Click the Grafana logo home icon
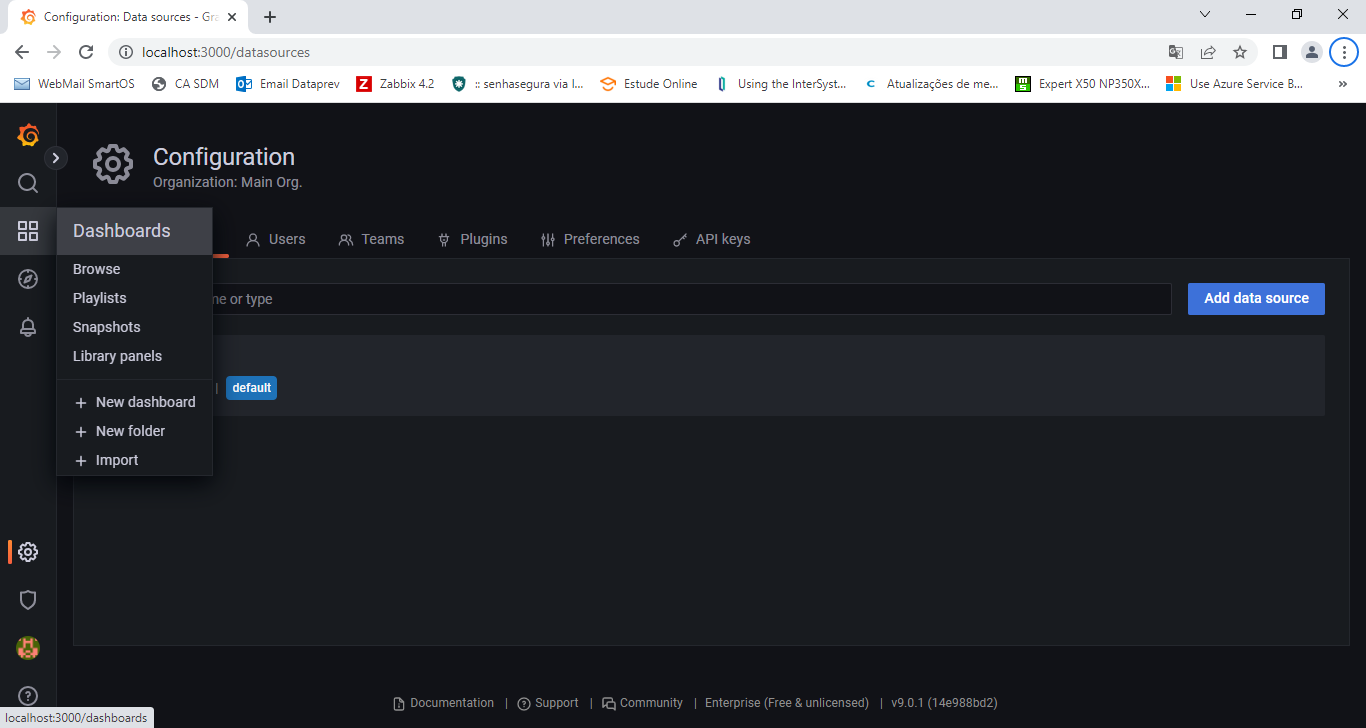 28,136
